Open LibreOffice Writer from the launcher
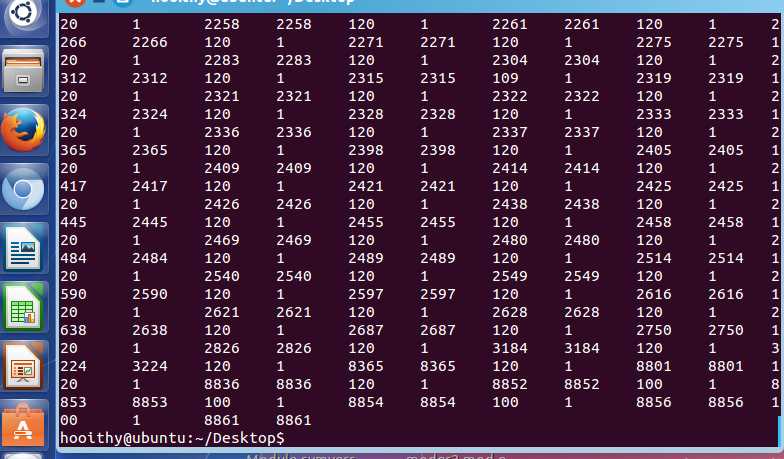Viewport: 784px width, 459px height. pos(24,248)
